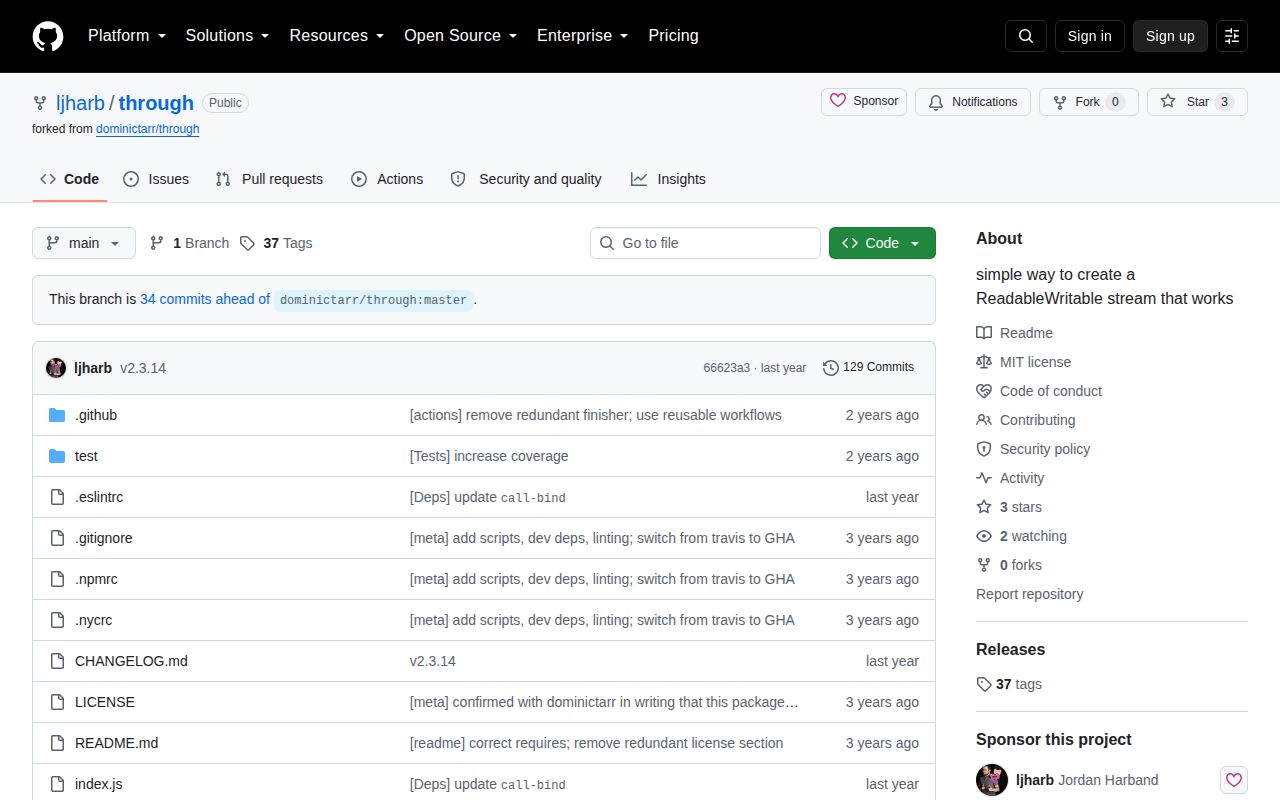Open the ljharb owner link in the title
This screenshot has width=1280, height=800.
coord(80,103)
